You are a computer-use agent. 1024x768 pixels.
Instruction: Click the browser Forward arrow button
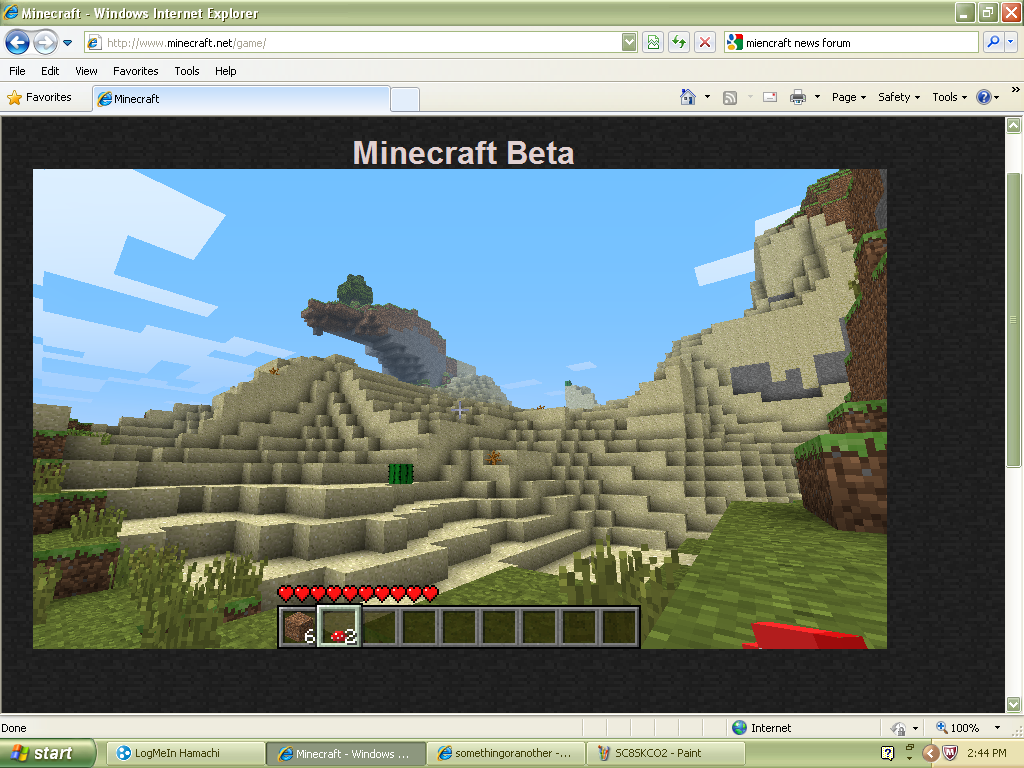click(44, 43)
